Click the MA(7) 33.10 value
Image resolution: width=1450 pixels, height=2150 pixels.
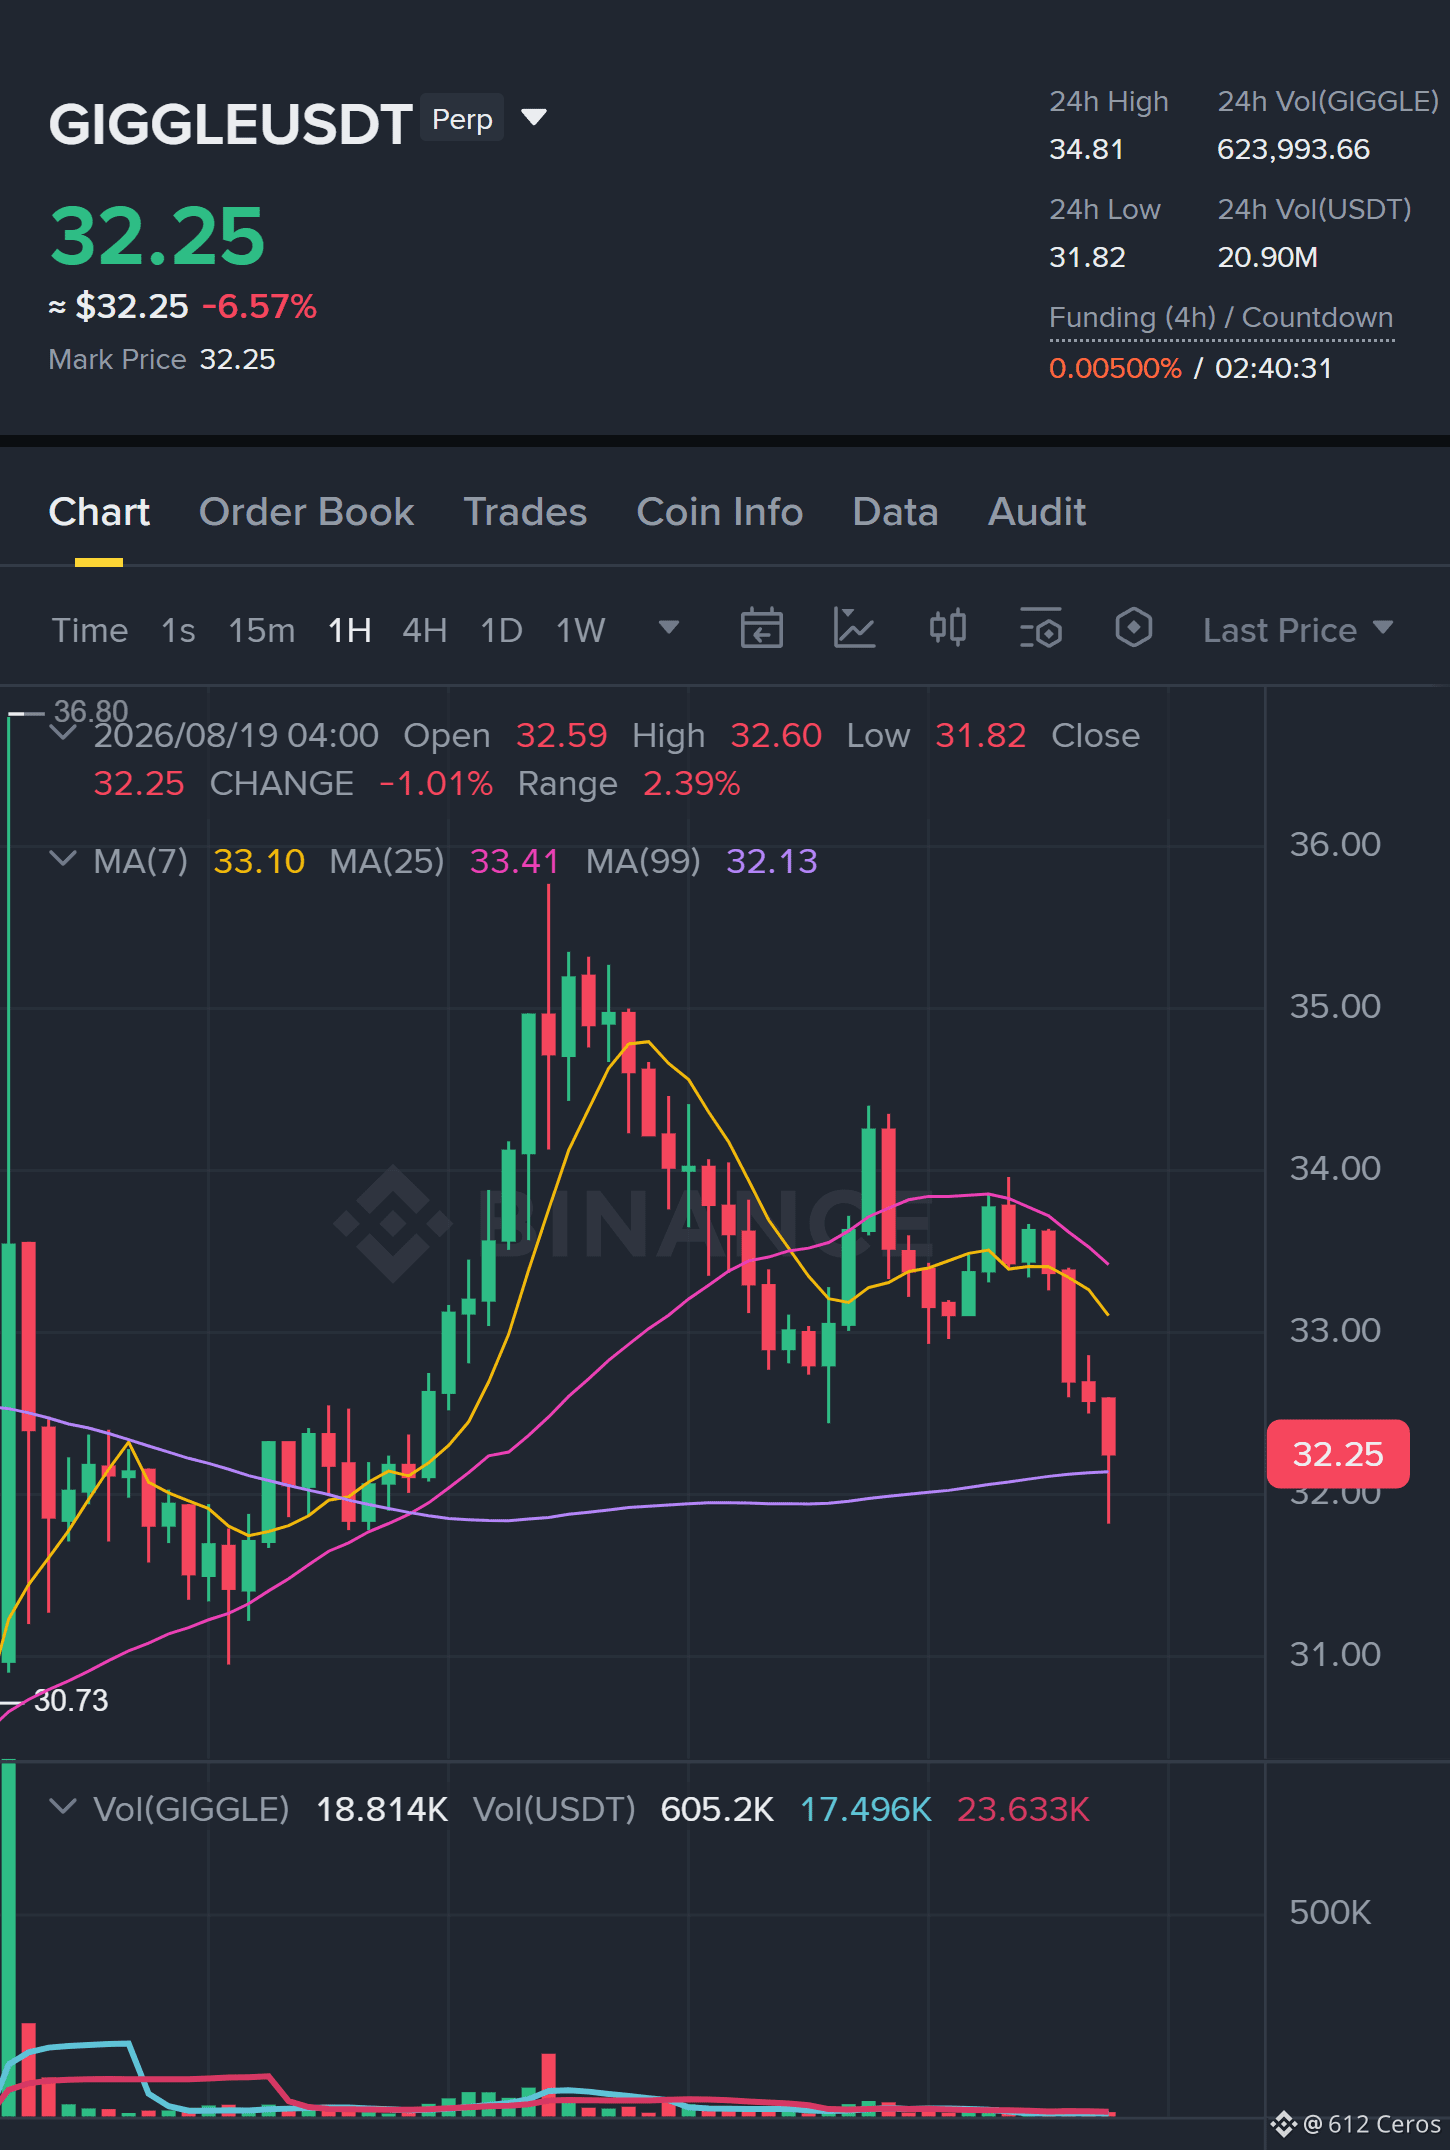click(x=259, y=861)
